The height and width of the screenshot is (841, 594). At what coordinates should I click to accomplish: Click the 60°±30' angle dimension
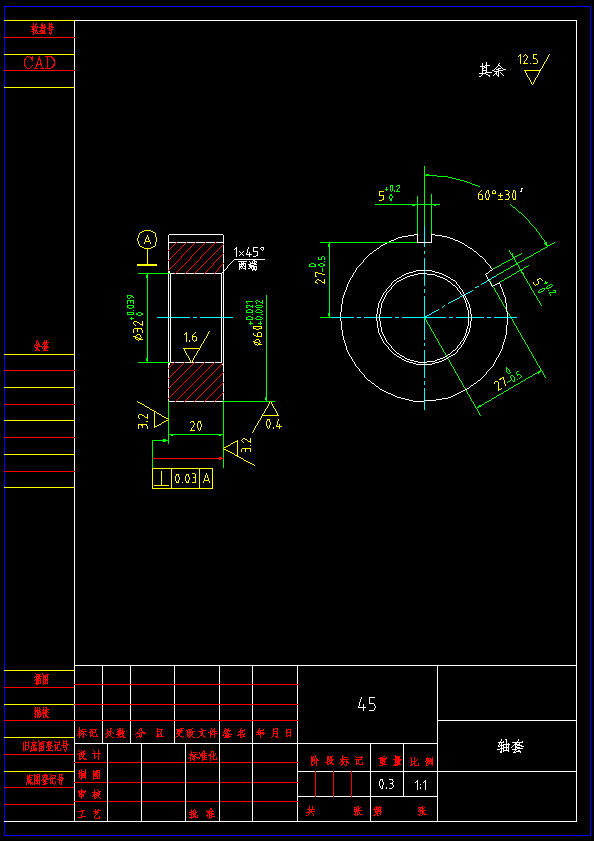(500, 195)
